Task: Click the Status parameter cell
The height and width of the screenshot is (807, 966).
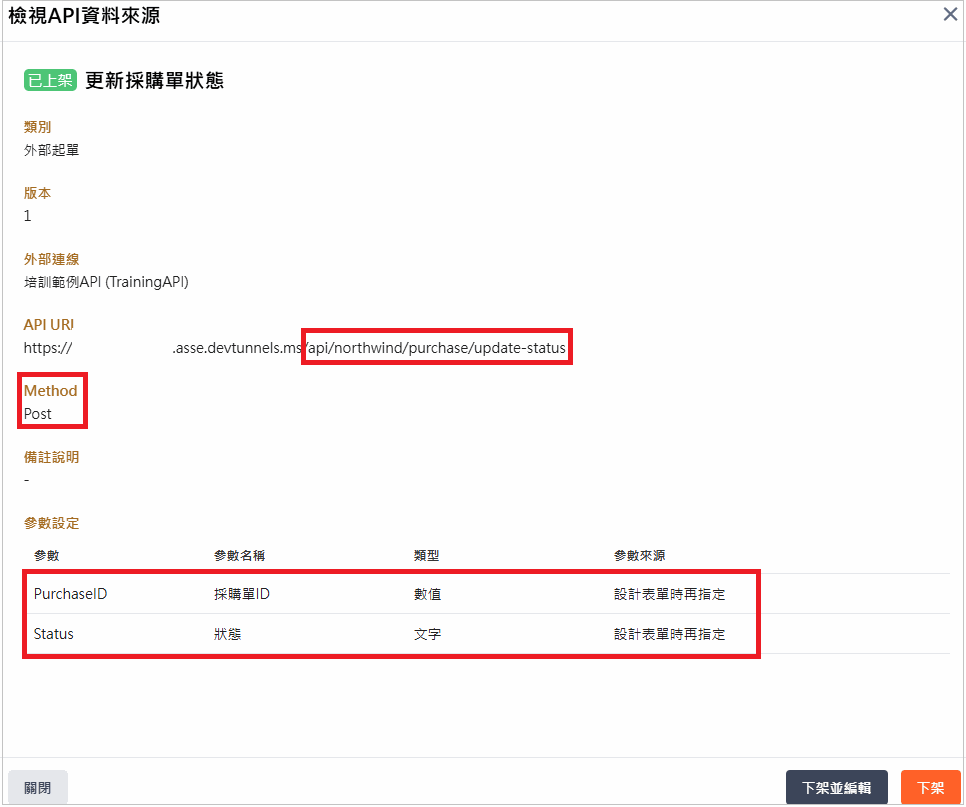Action: [54, 634]
